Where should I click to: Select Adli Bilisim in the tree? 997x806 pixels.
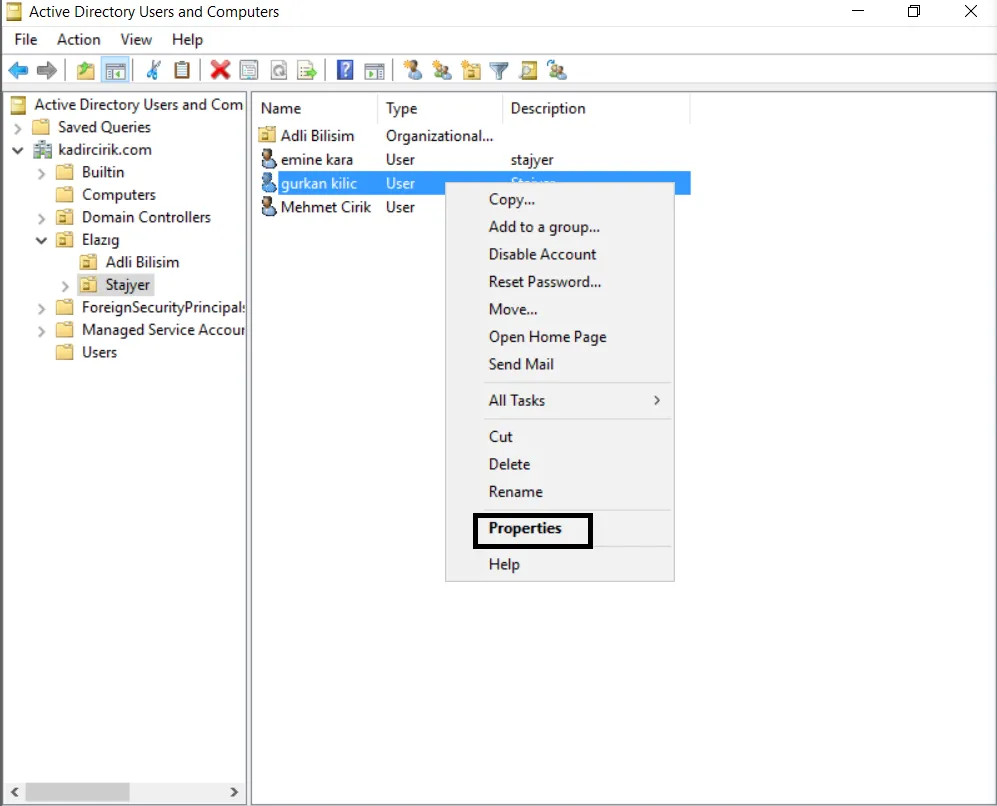[x=142, y=263]
